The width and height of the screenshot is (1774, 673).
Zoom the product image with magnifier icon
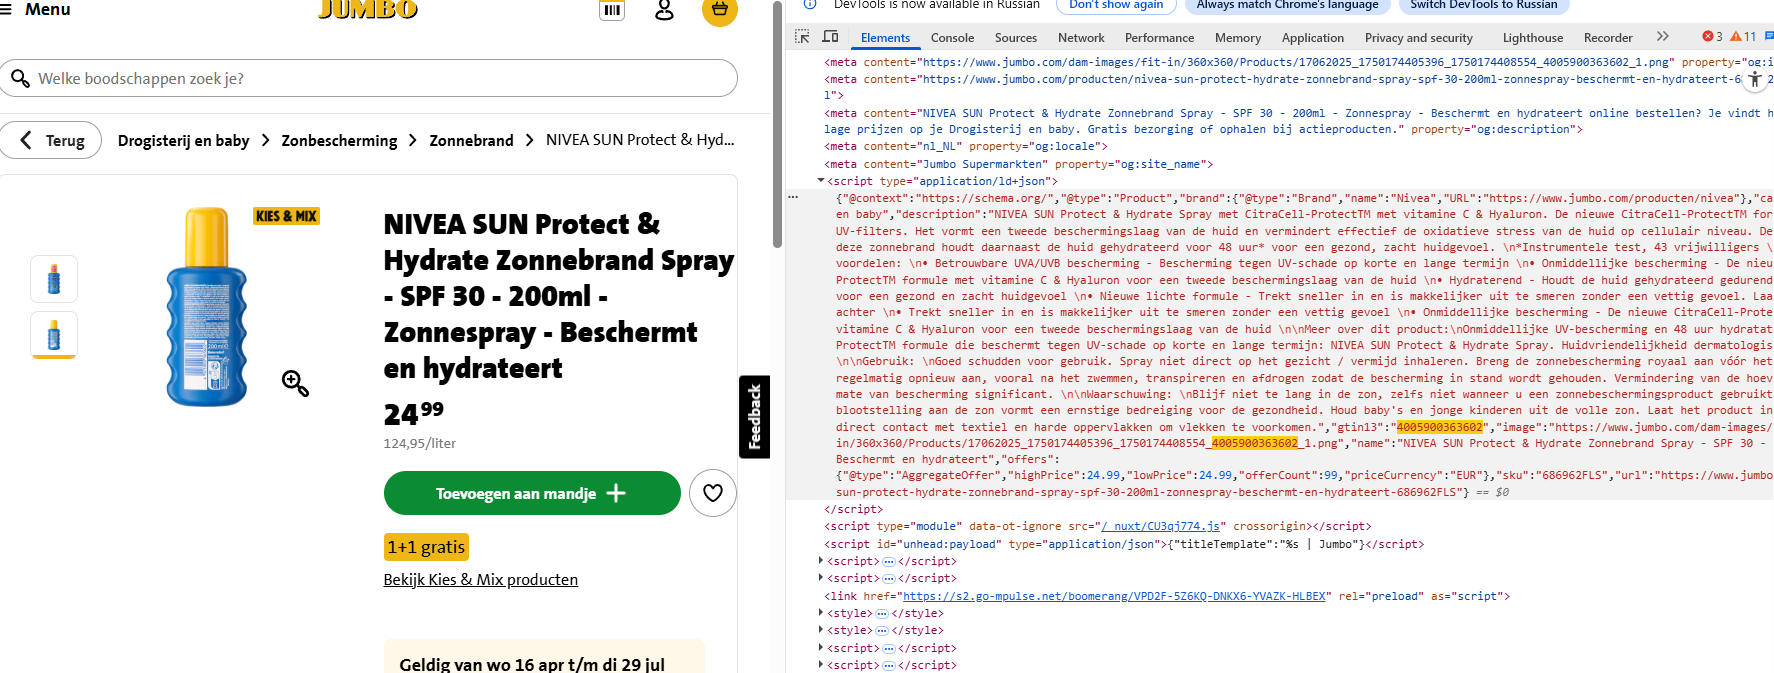pos(295,383)
